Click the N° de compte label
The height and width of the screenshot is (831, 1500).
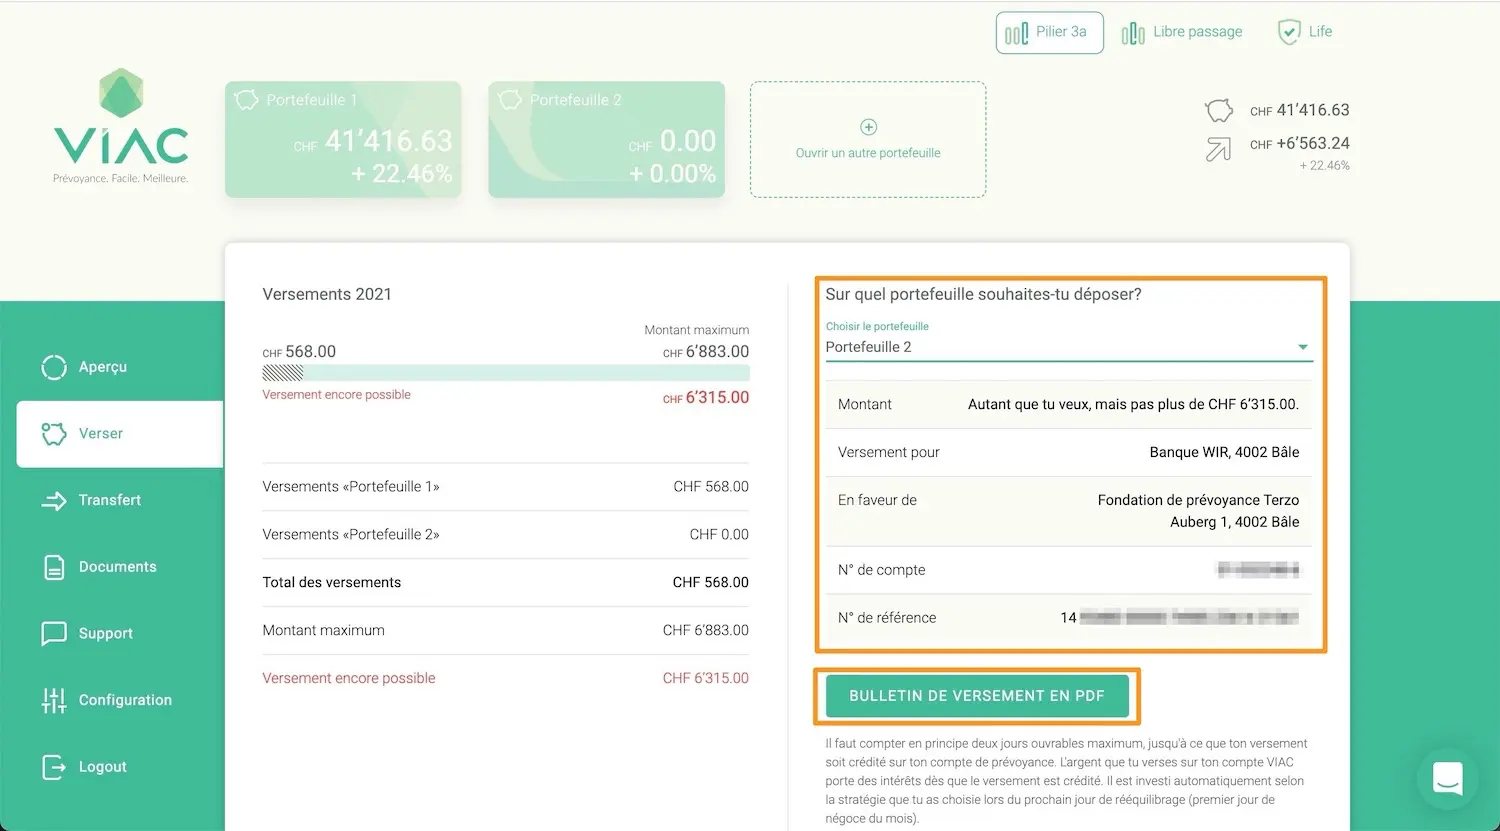click(881, 570)
